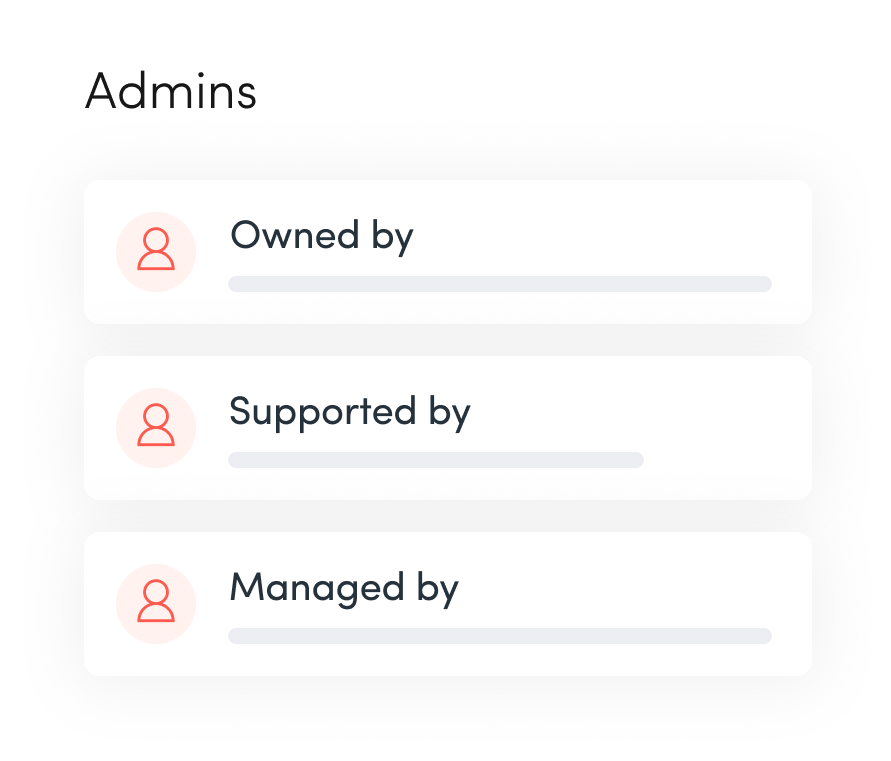Screen dimensions: 891x761
Task: Click the short gray bar under Supported by
Action: tap(435, 460)
